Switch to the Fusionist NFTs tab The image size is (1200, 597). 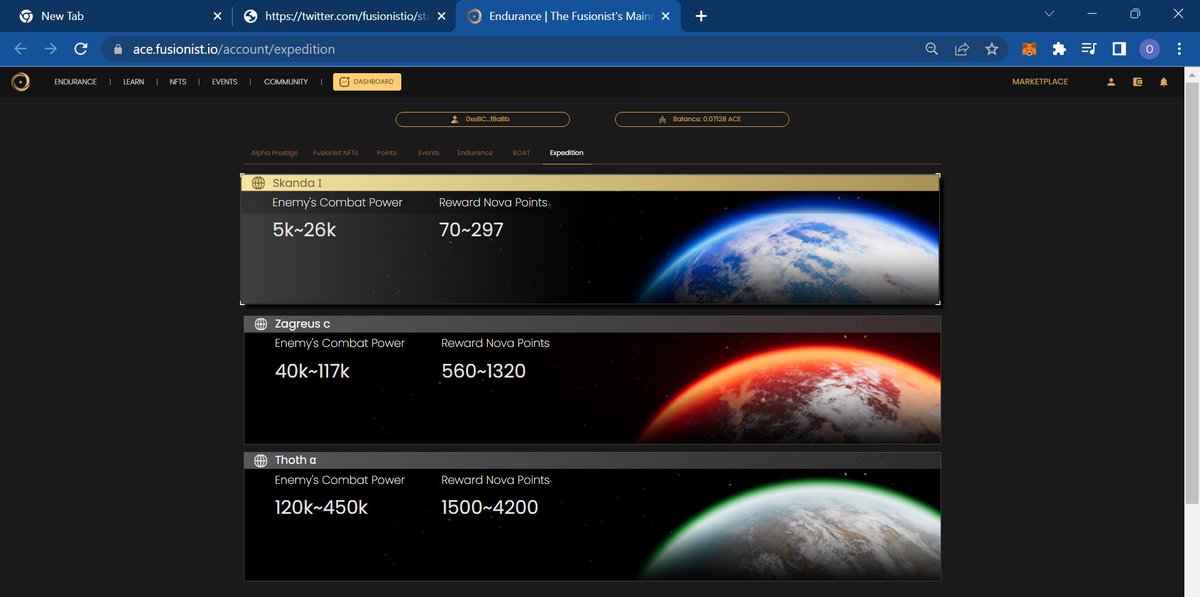click(x=336, y=153)
